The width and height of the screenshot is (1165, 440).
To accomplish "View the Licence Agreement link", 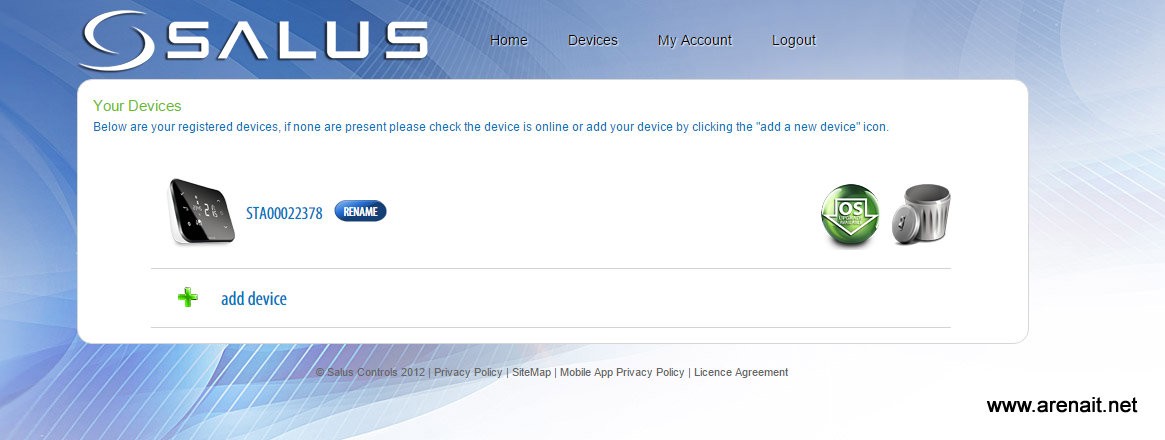I will (x=741, y=372).
